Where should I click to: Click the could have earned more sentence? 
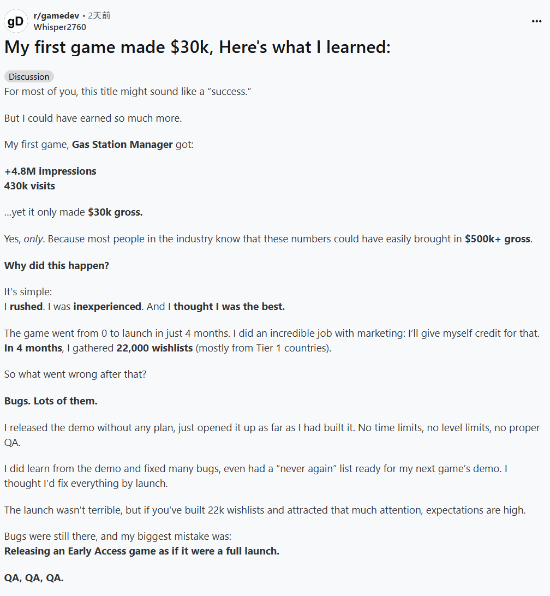pos(93,119)
